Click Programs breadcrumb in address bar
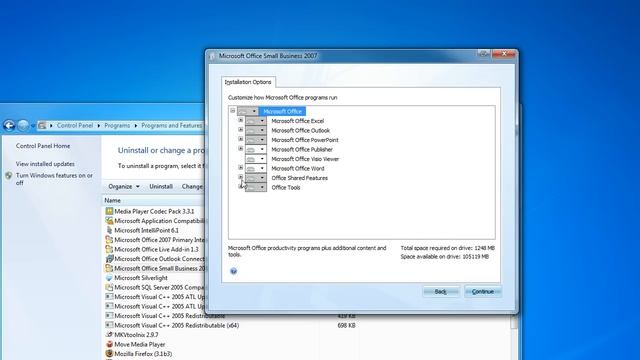This screenshot has height=360, width=640. pyautogui.click(x=117, y=125)
